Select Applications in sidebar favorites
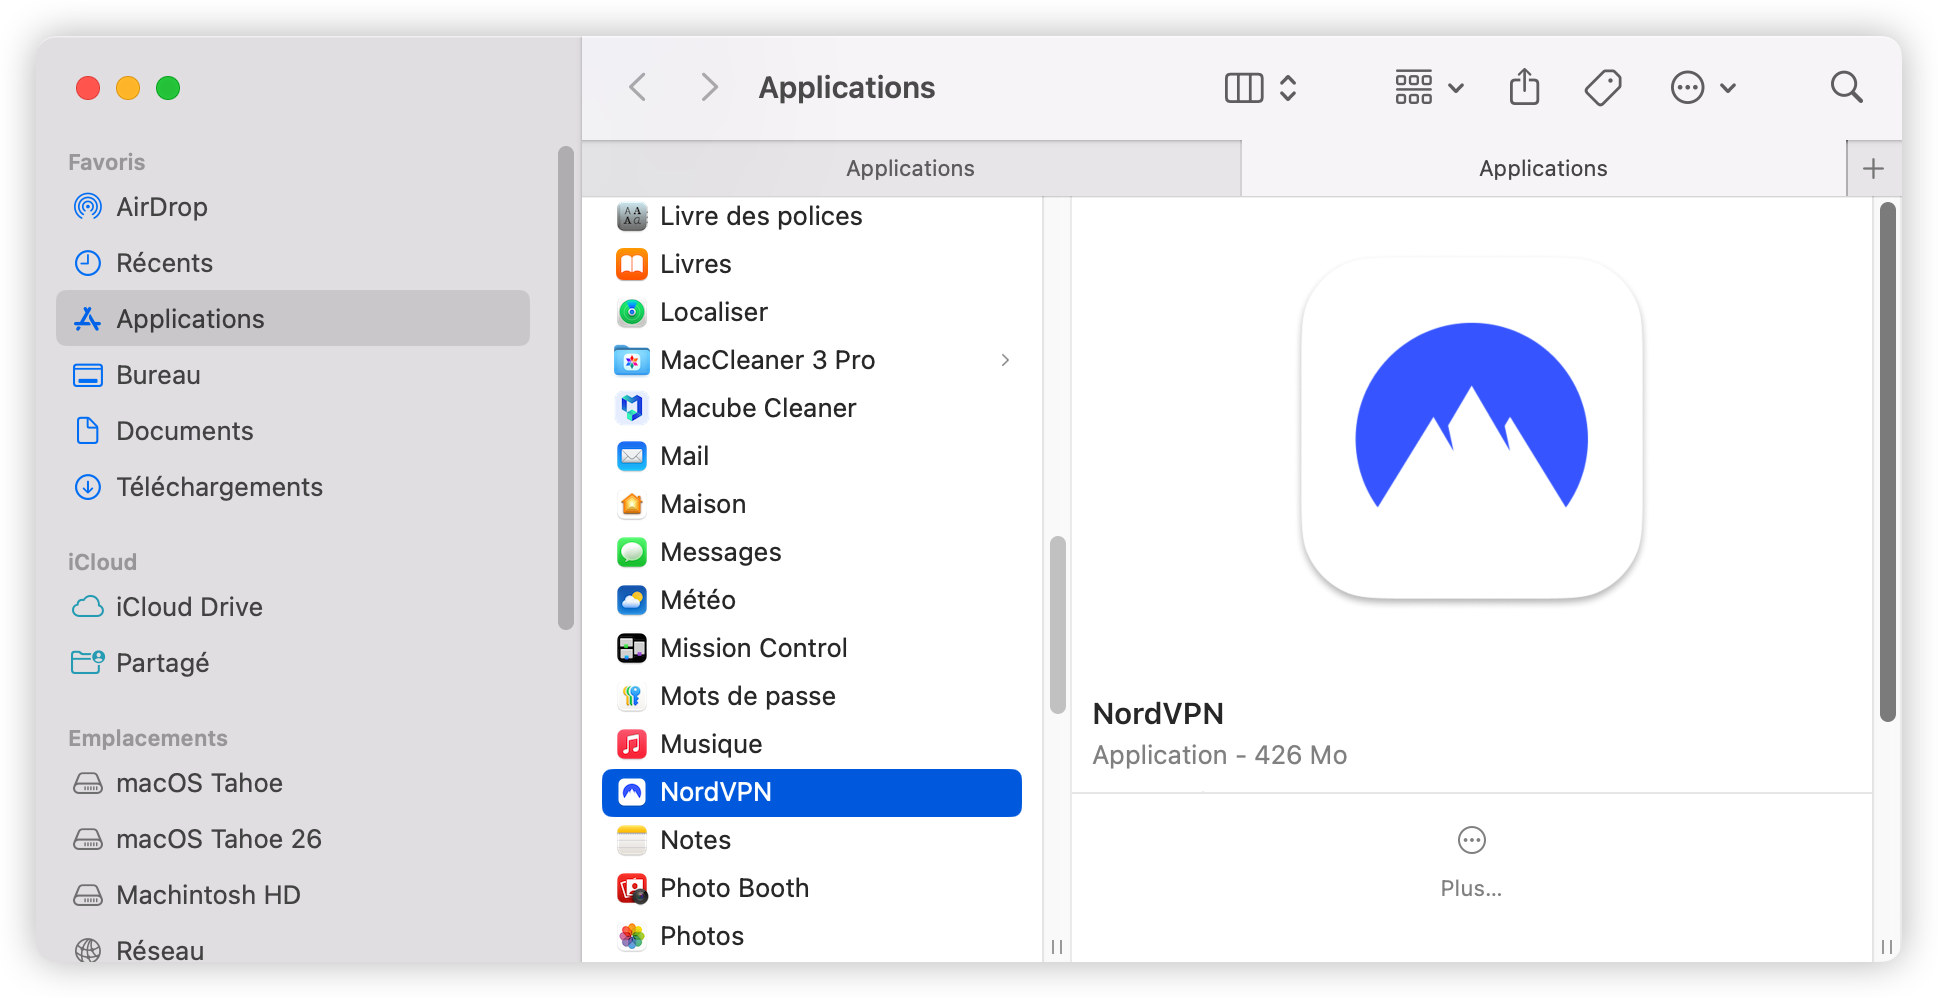The height and width of the screenshot is (998, 1938). [293, 319]
